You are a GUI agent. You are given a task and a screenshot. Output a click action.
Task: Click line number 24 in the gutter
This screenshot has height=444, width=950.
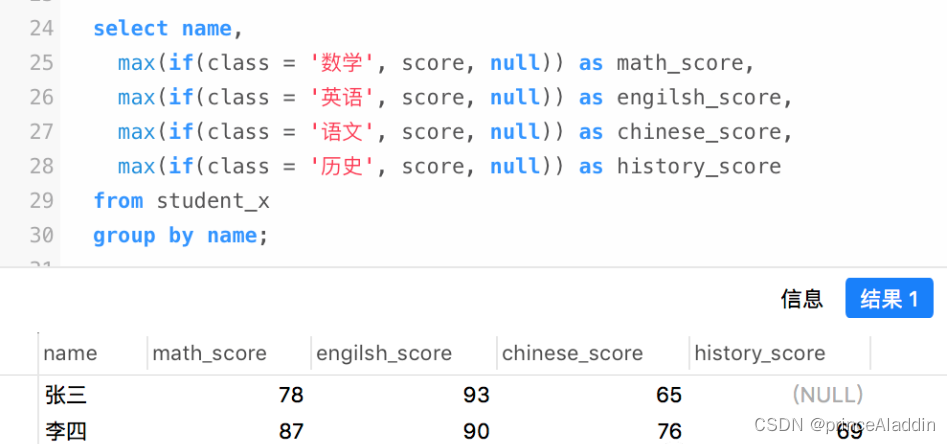point(41,28)
